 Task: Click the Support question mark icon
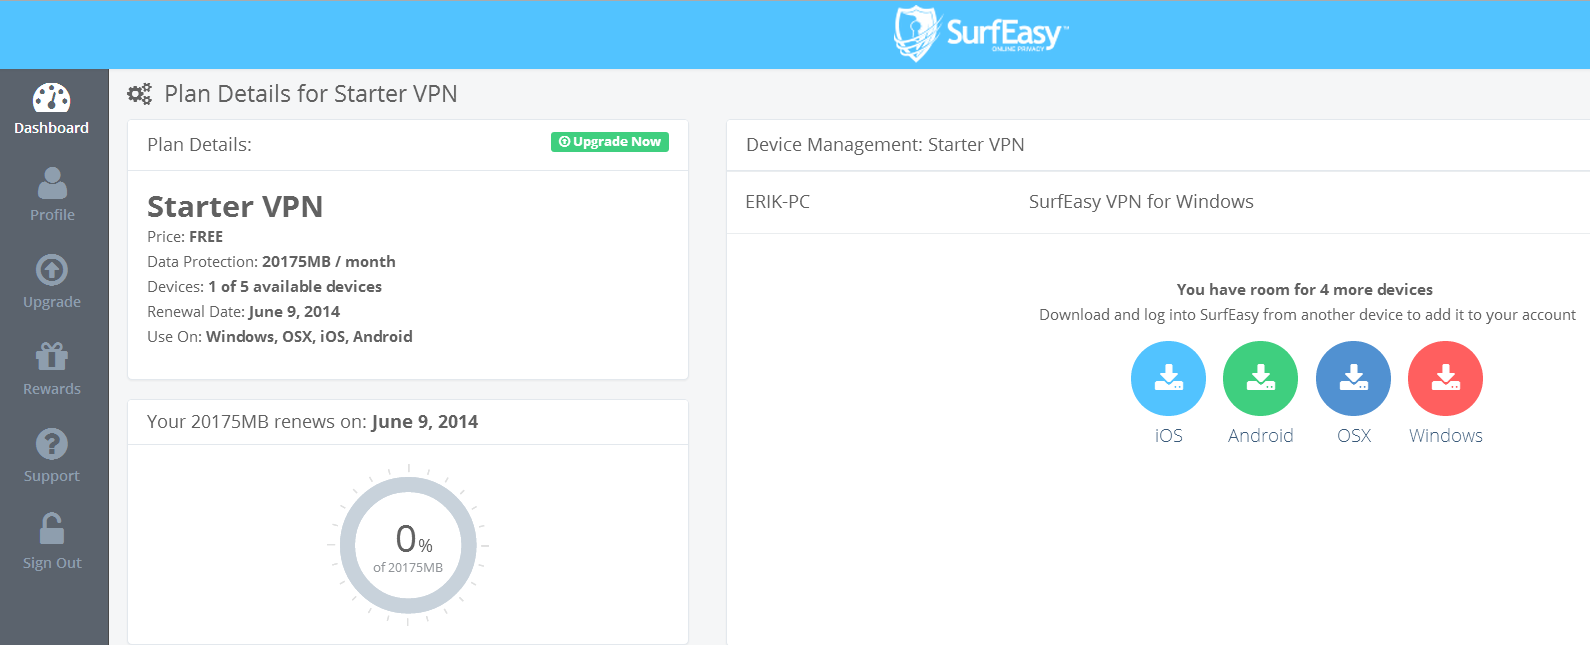tap(52, 444)
